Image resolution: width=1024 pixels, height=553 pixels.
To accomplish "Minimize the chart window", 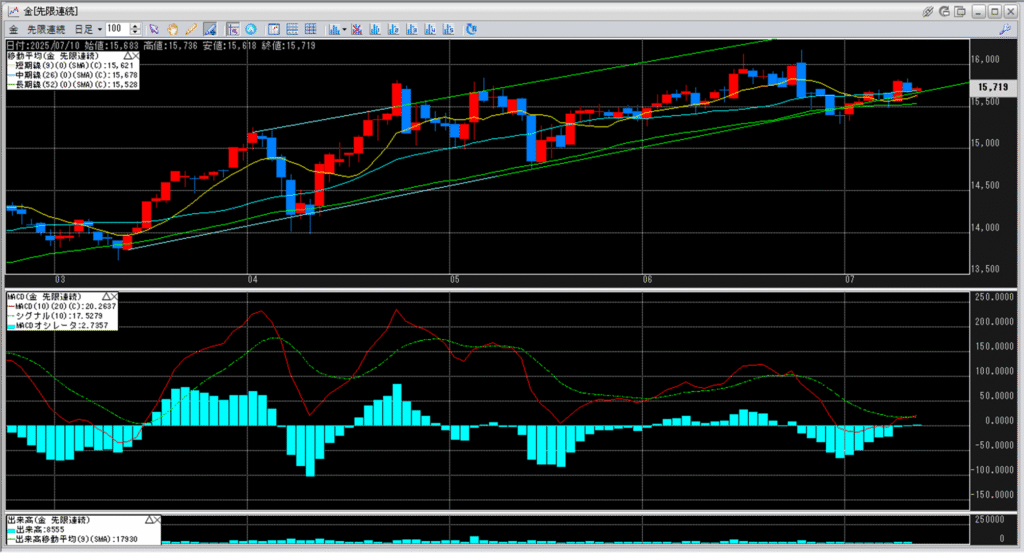I will point(978,11).
